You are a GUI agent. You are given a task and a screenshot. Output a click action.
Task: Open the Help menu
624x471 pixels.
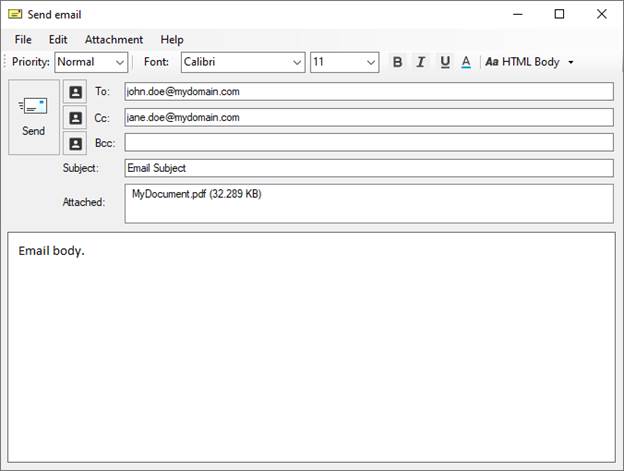point(172,39)
